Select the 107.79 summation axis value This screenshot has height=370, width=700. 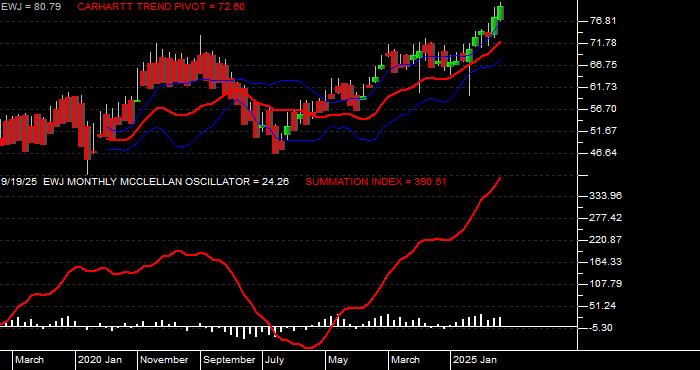(605, 284)
